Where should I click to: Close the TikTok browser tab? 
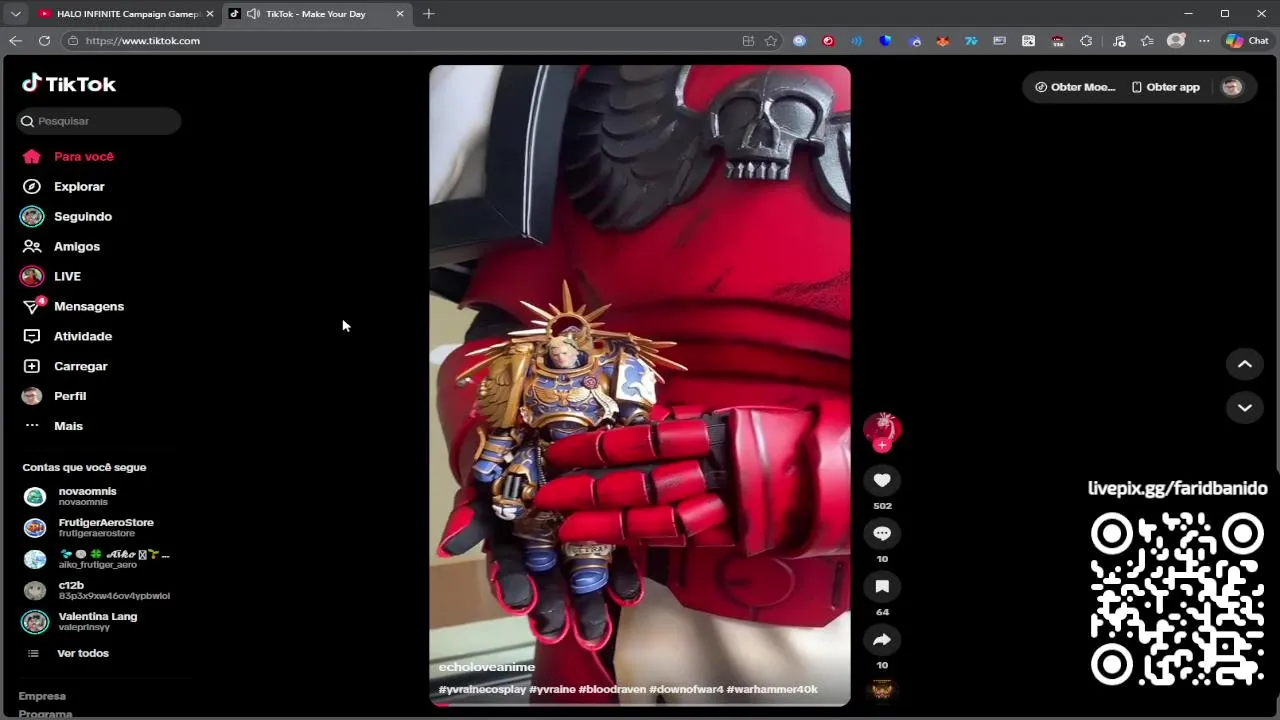[400, 14]
